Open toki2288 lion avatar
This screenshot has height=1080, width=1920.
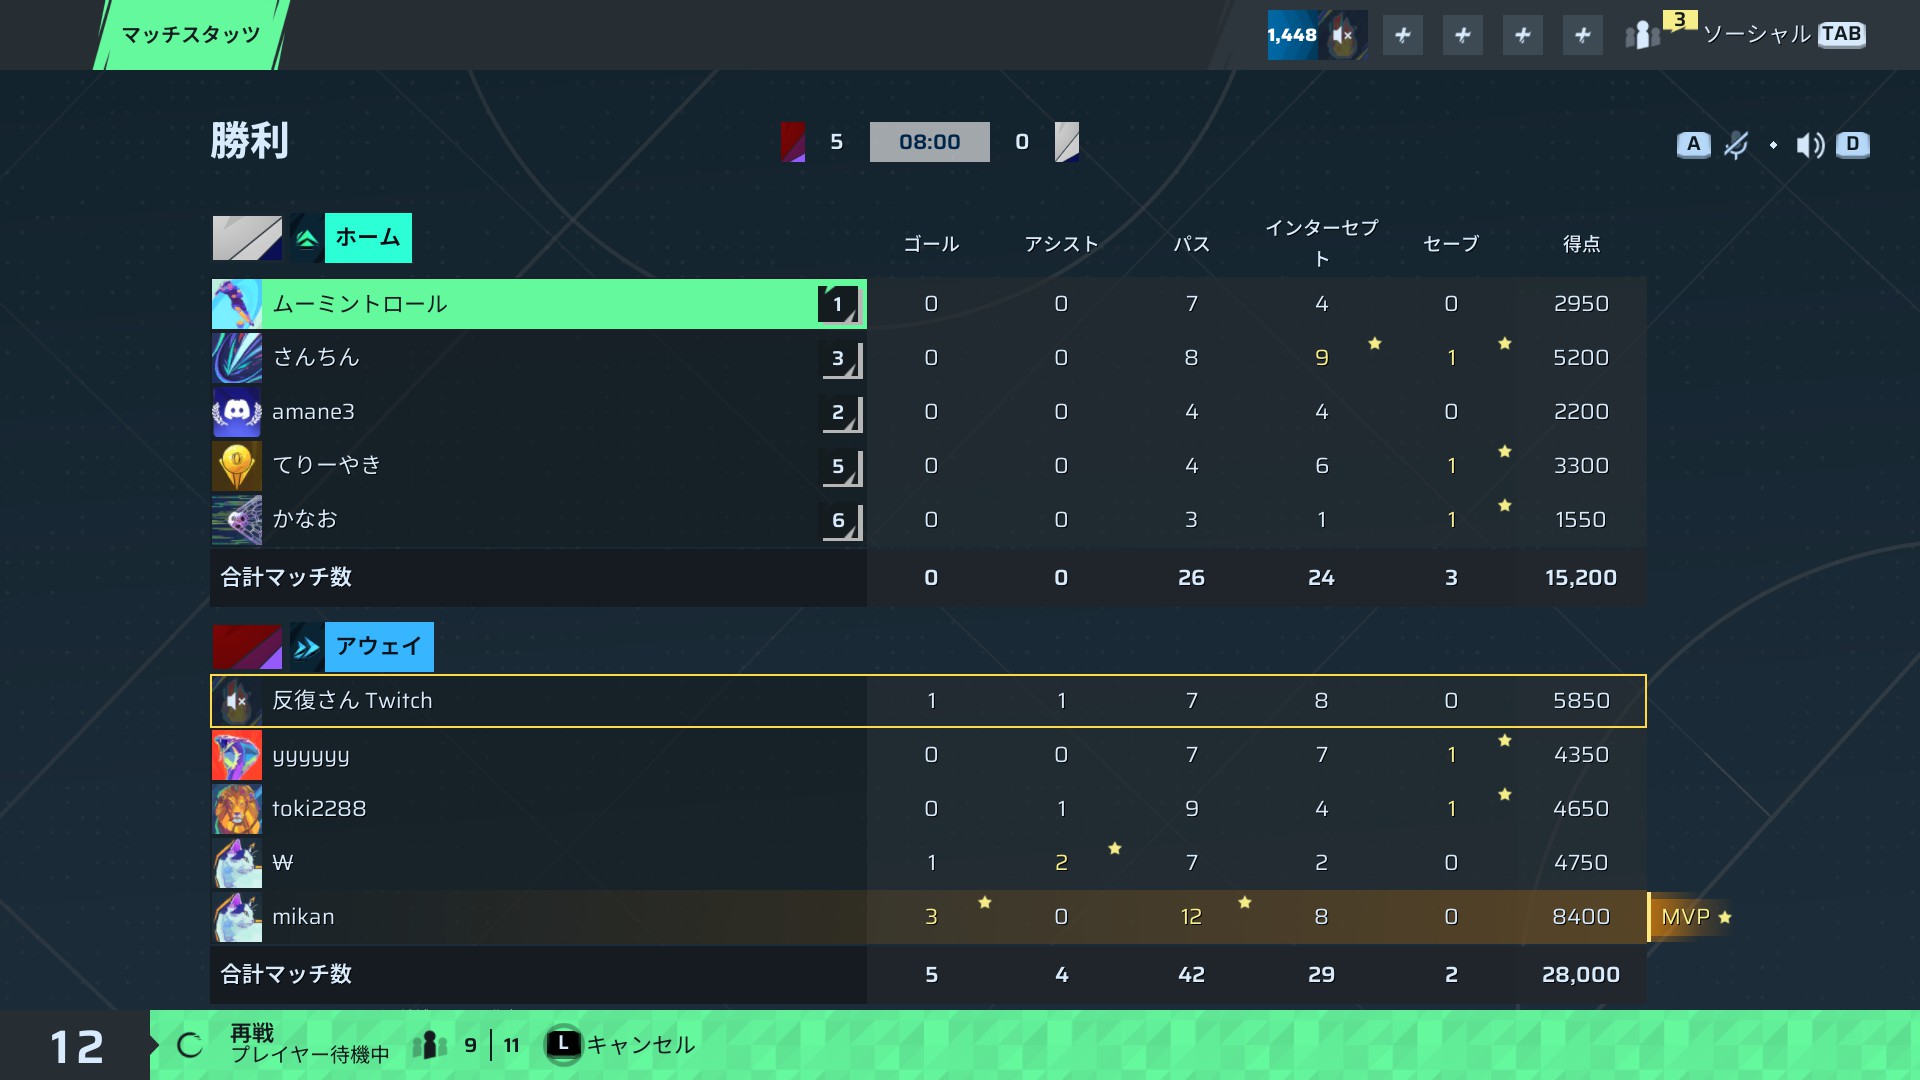pos(237,809)
